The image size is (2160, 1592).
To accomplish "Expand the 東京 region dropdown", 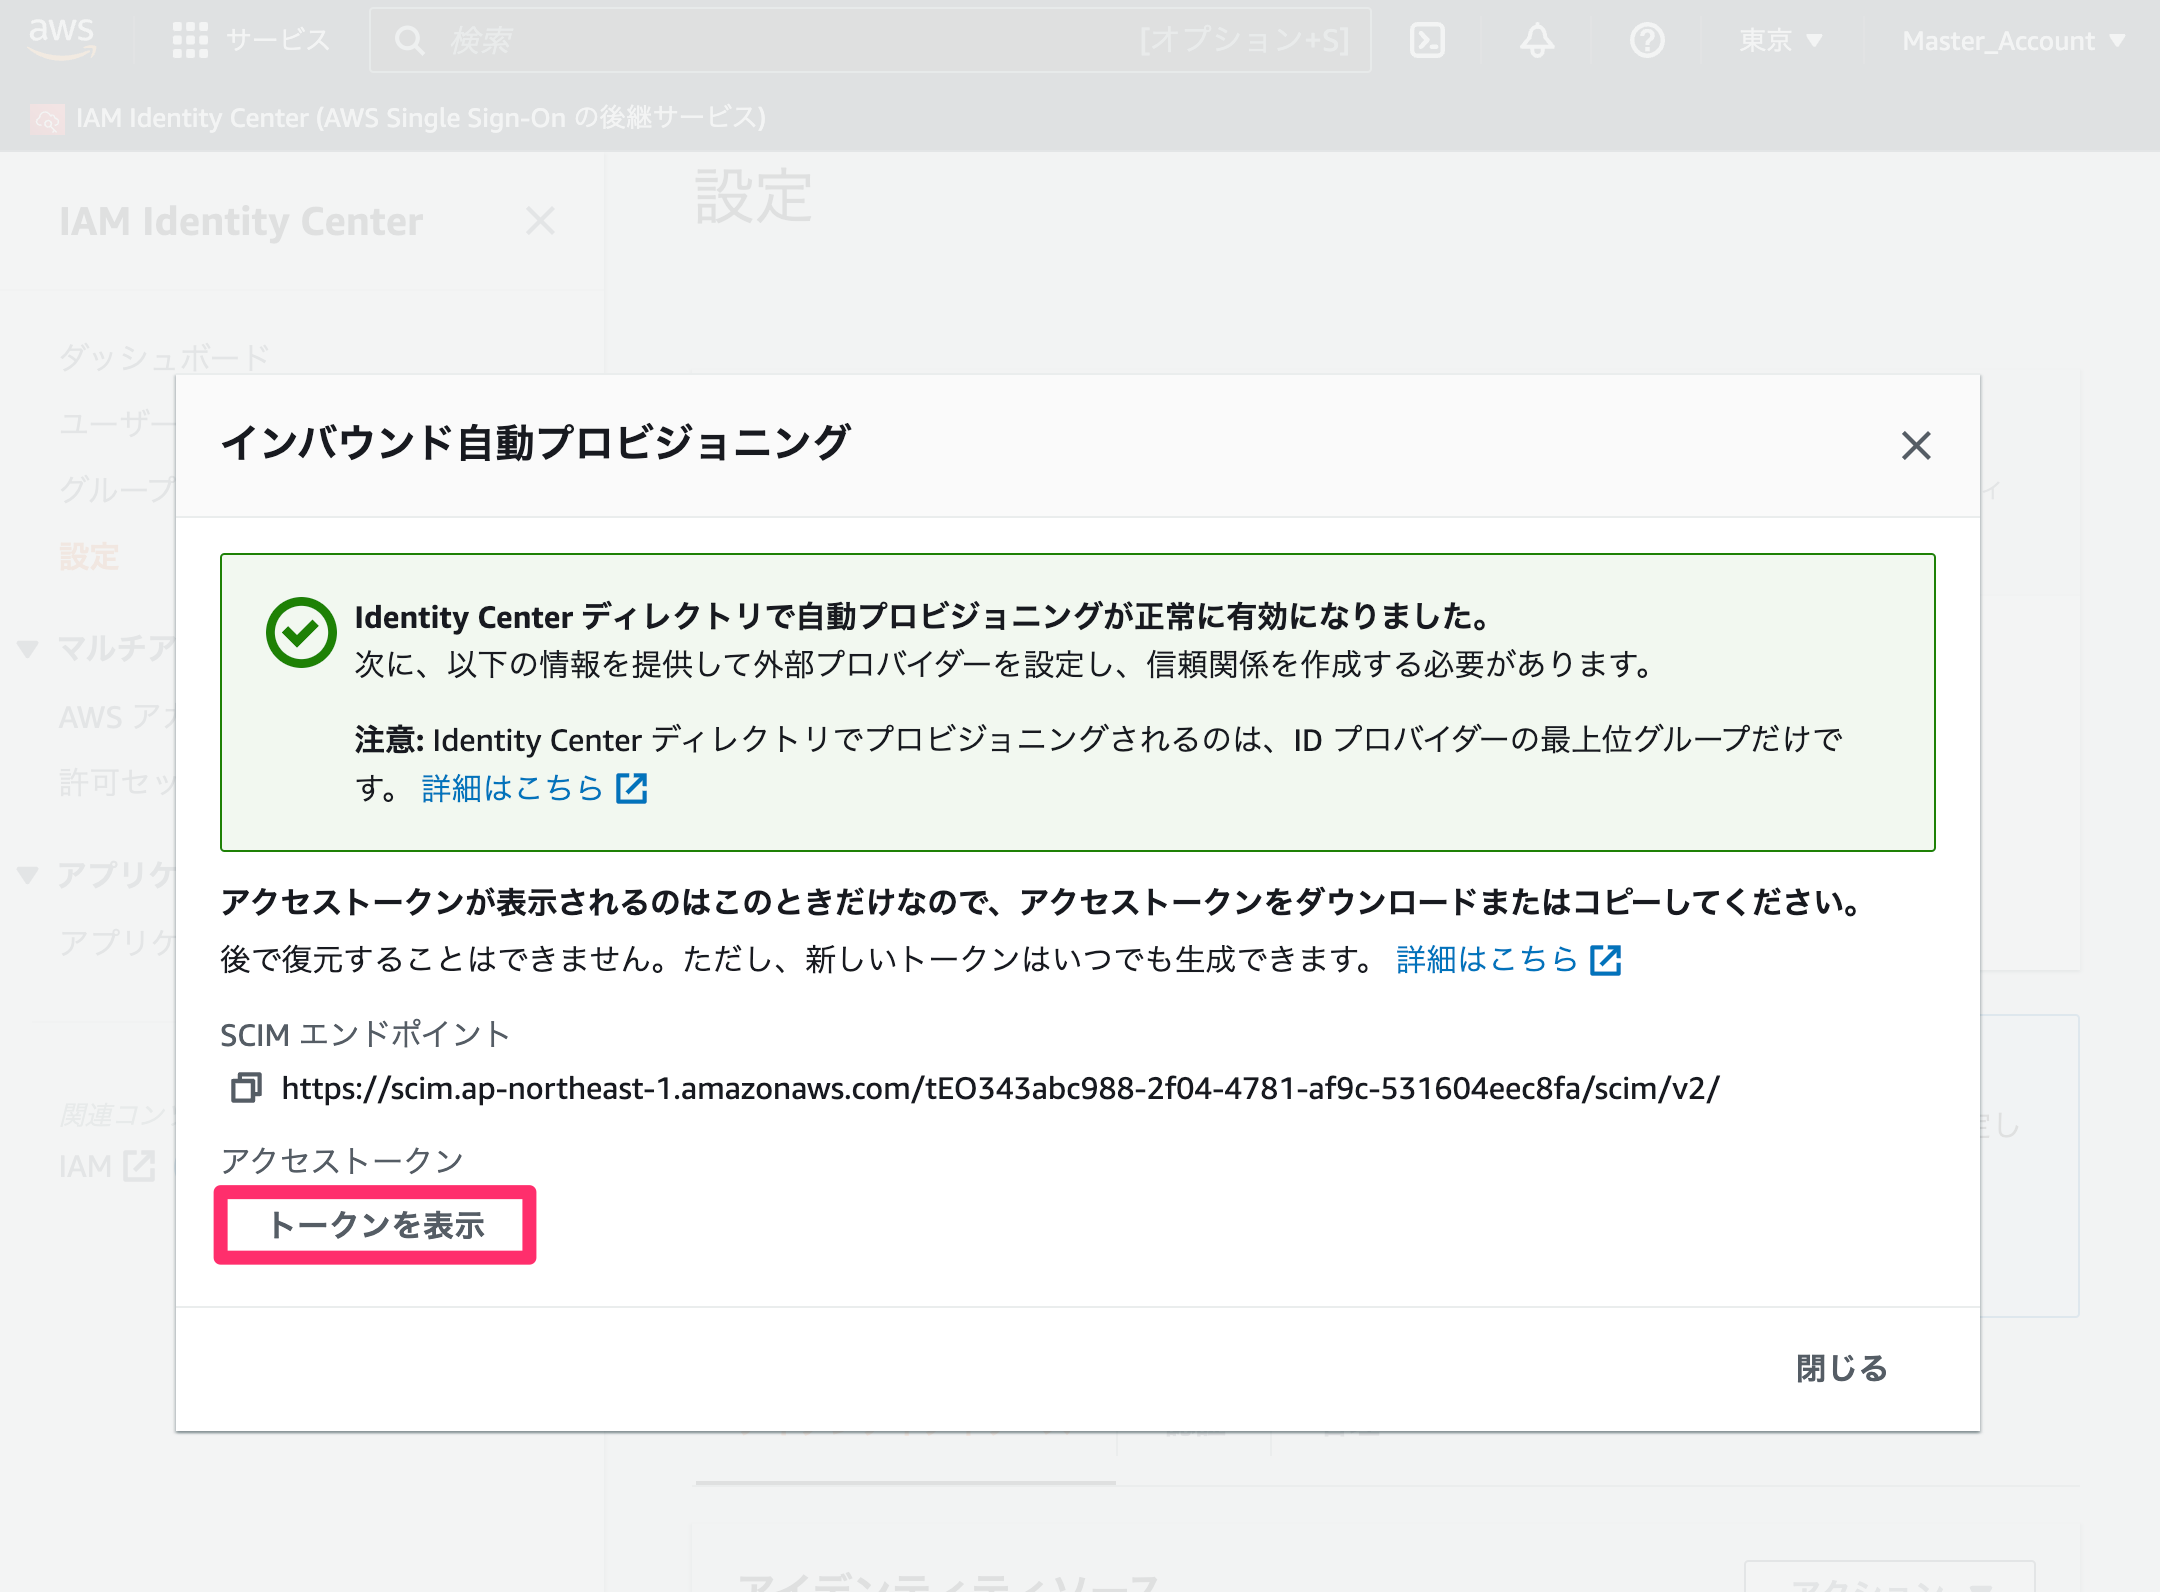I will click(1781, 40).
